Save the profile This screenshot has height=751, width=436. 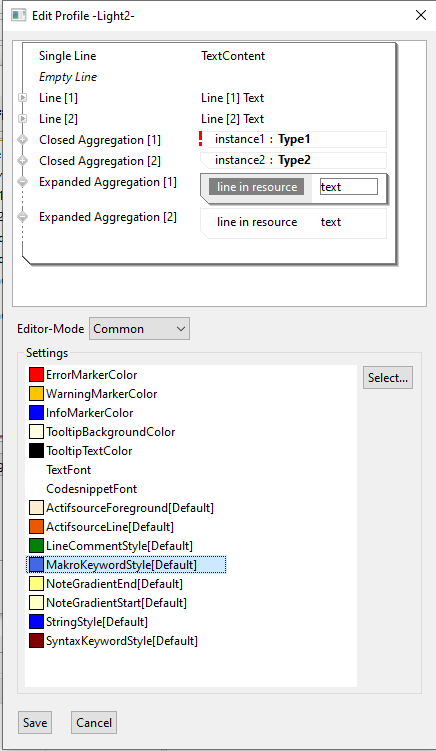35,722
